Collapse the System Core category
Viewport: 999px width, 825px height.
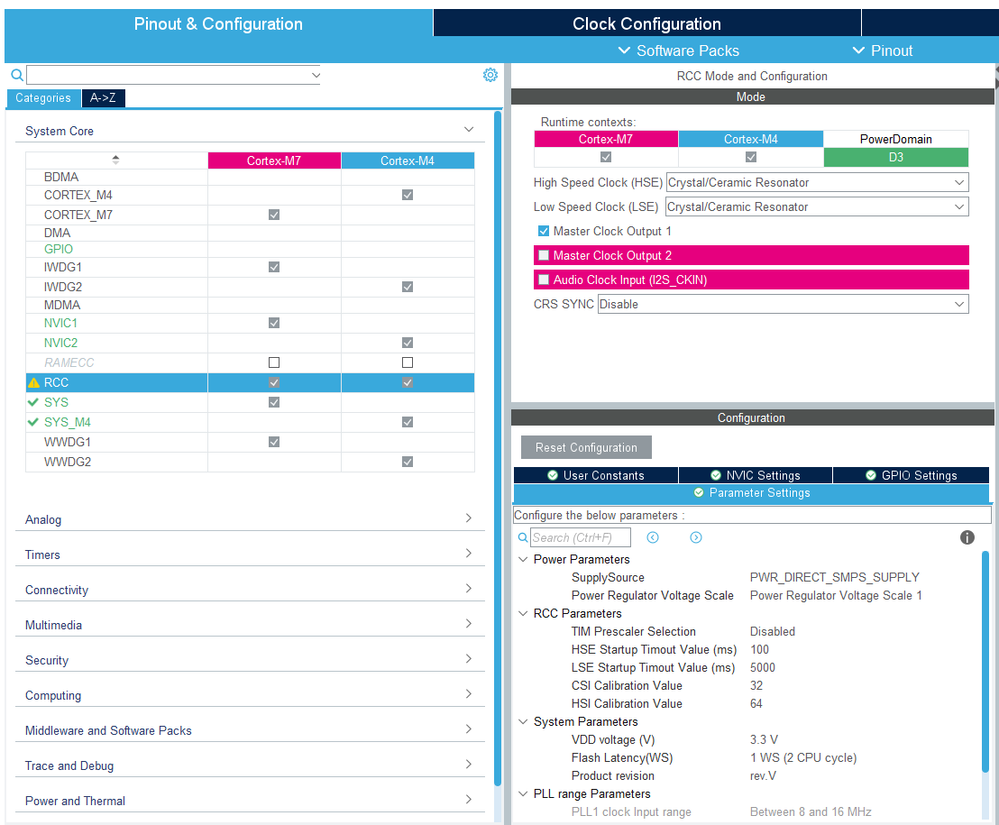469,129
